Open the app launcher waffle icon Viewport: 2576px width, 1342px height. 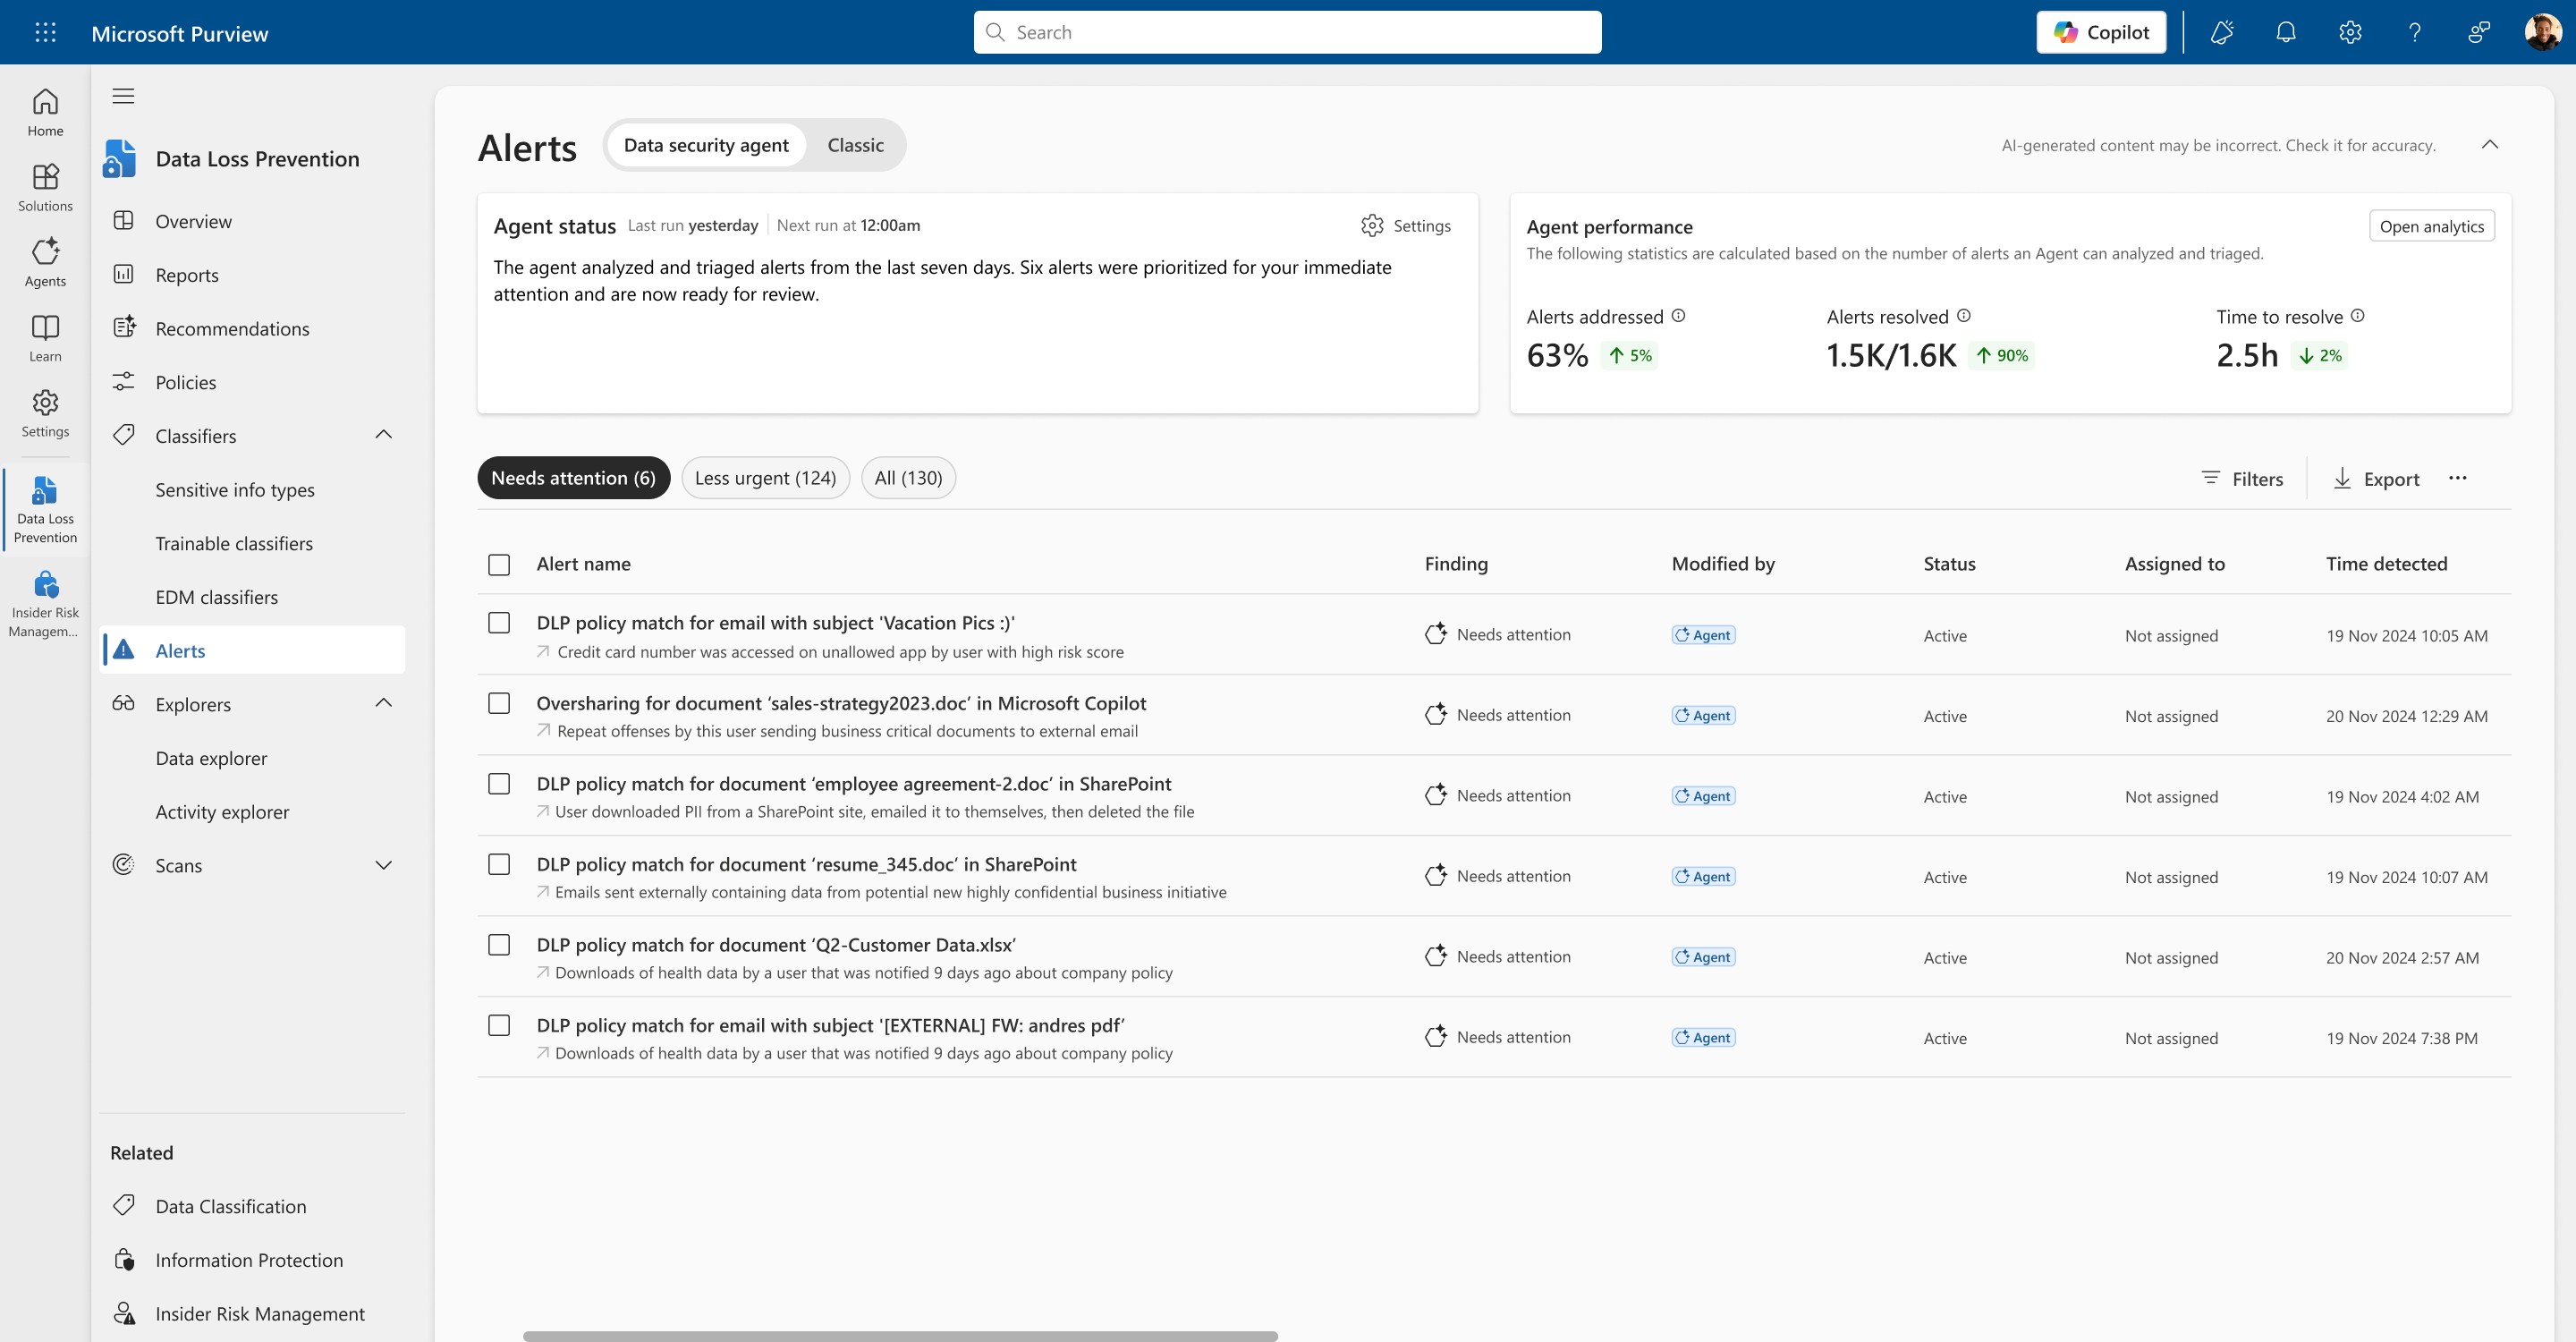(x=45, y=32)
